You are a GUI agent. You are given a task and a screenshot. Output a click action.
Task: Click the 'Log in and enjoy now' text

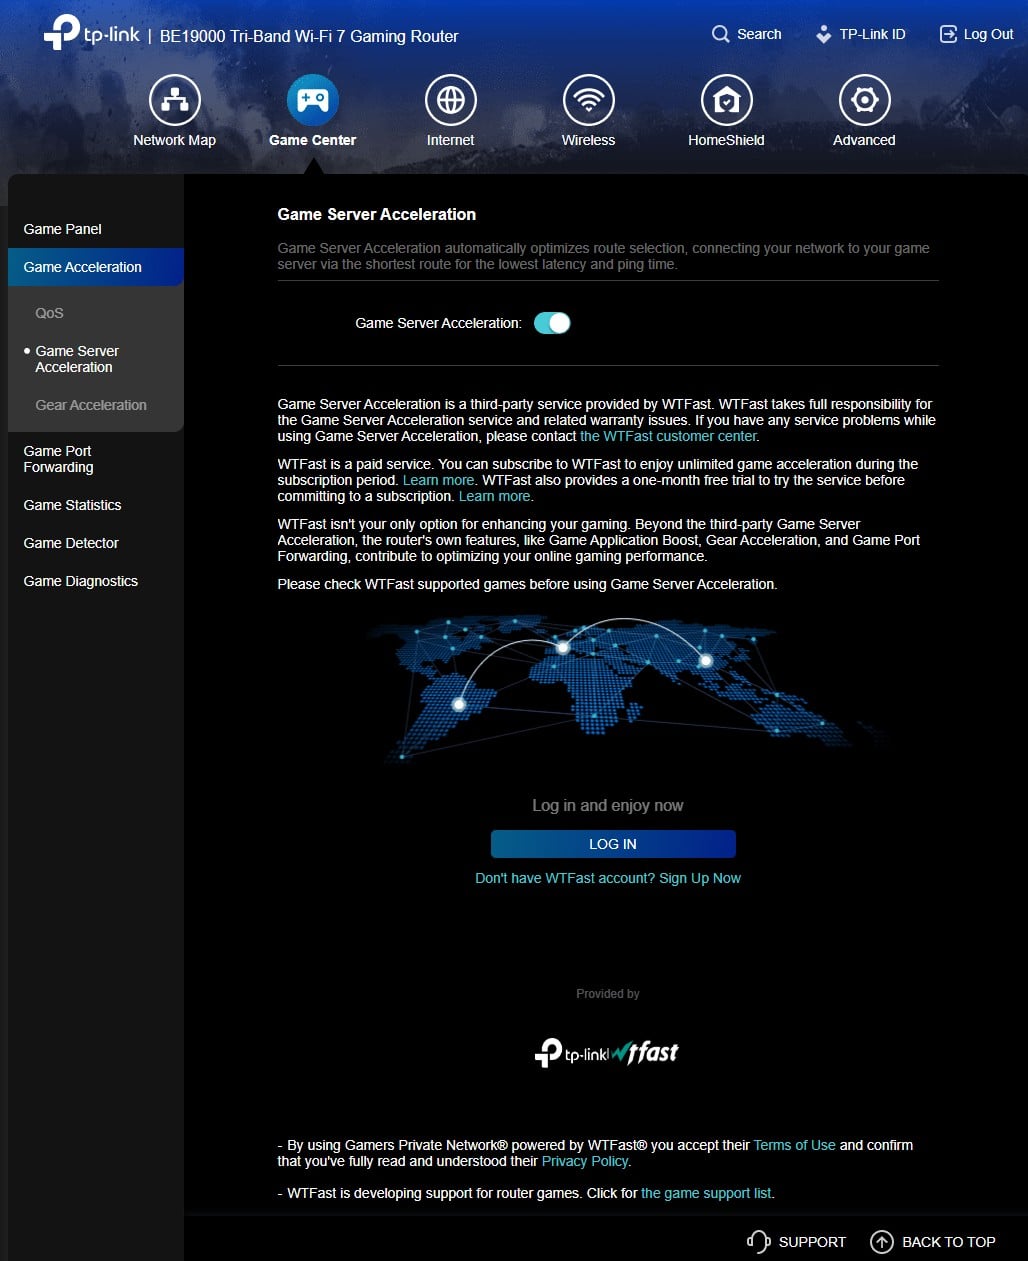608,805
